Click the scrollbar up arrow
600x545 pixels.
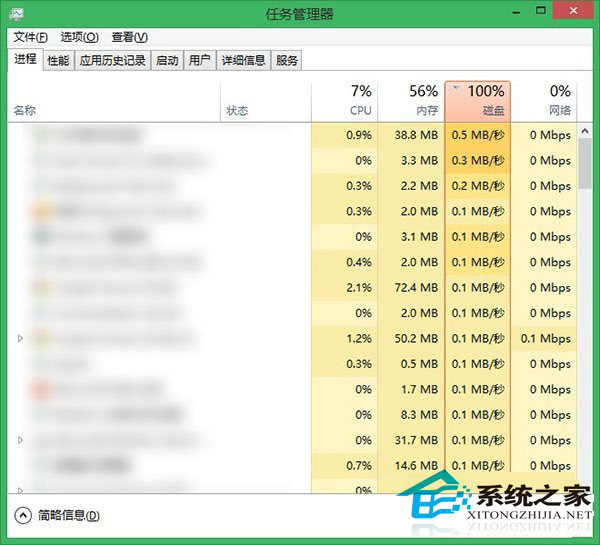coord(585,131)
